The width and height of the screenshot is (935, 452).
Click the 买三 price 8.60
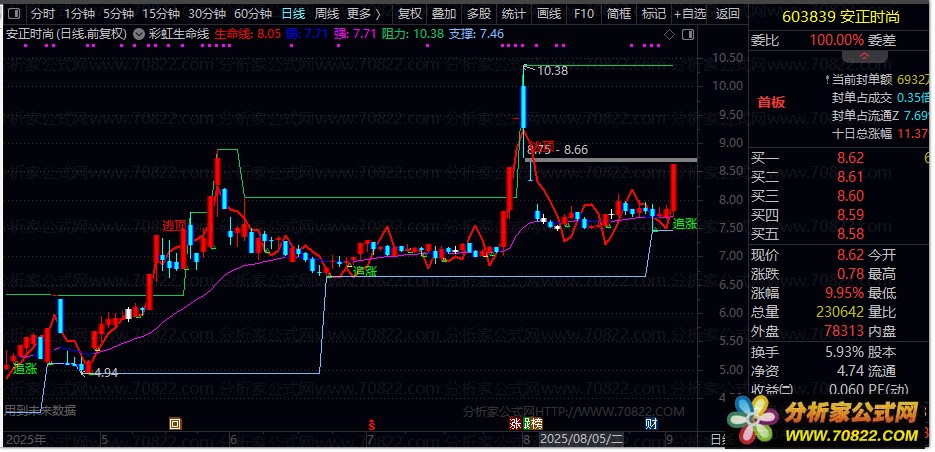pyautogui.click(x=850, y=196)
